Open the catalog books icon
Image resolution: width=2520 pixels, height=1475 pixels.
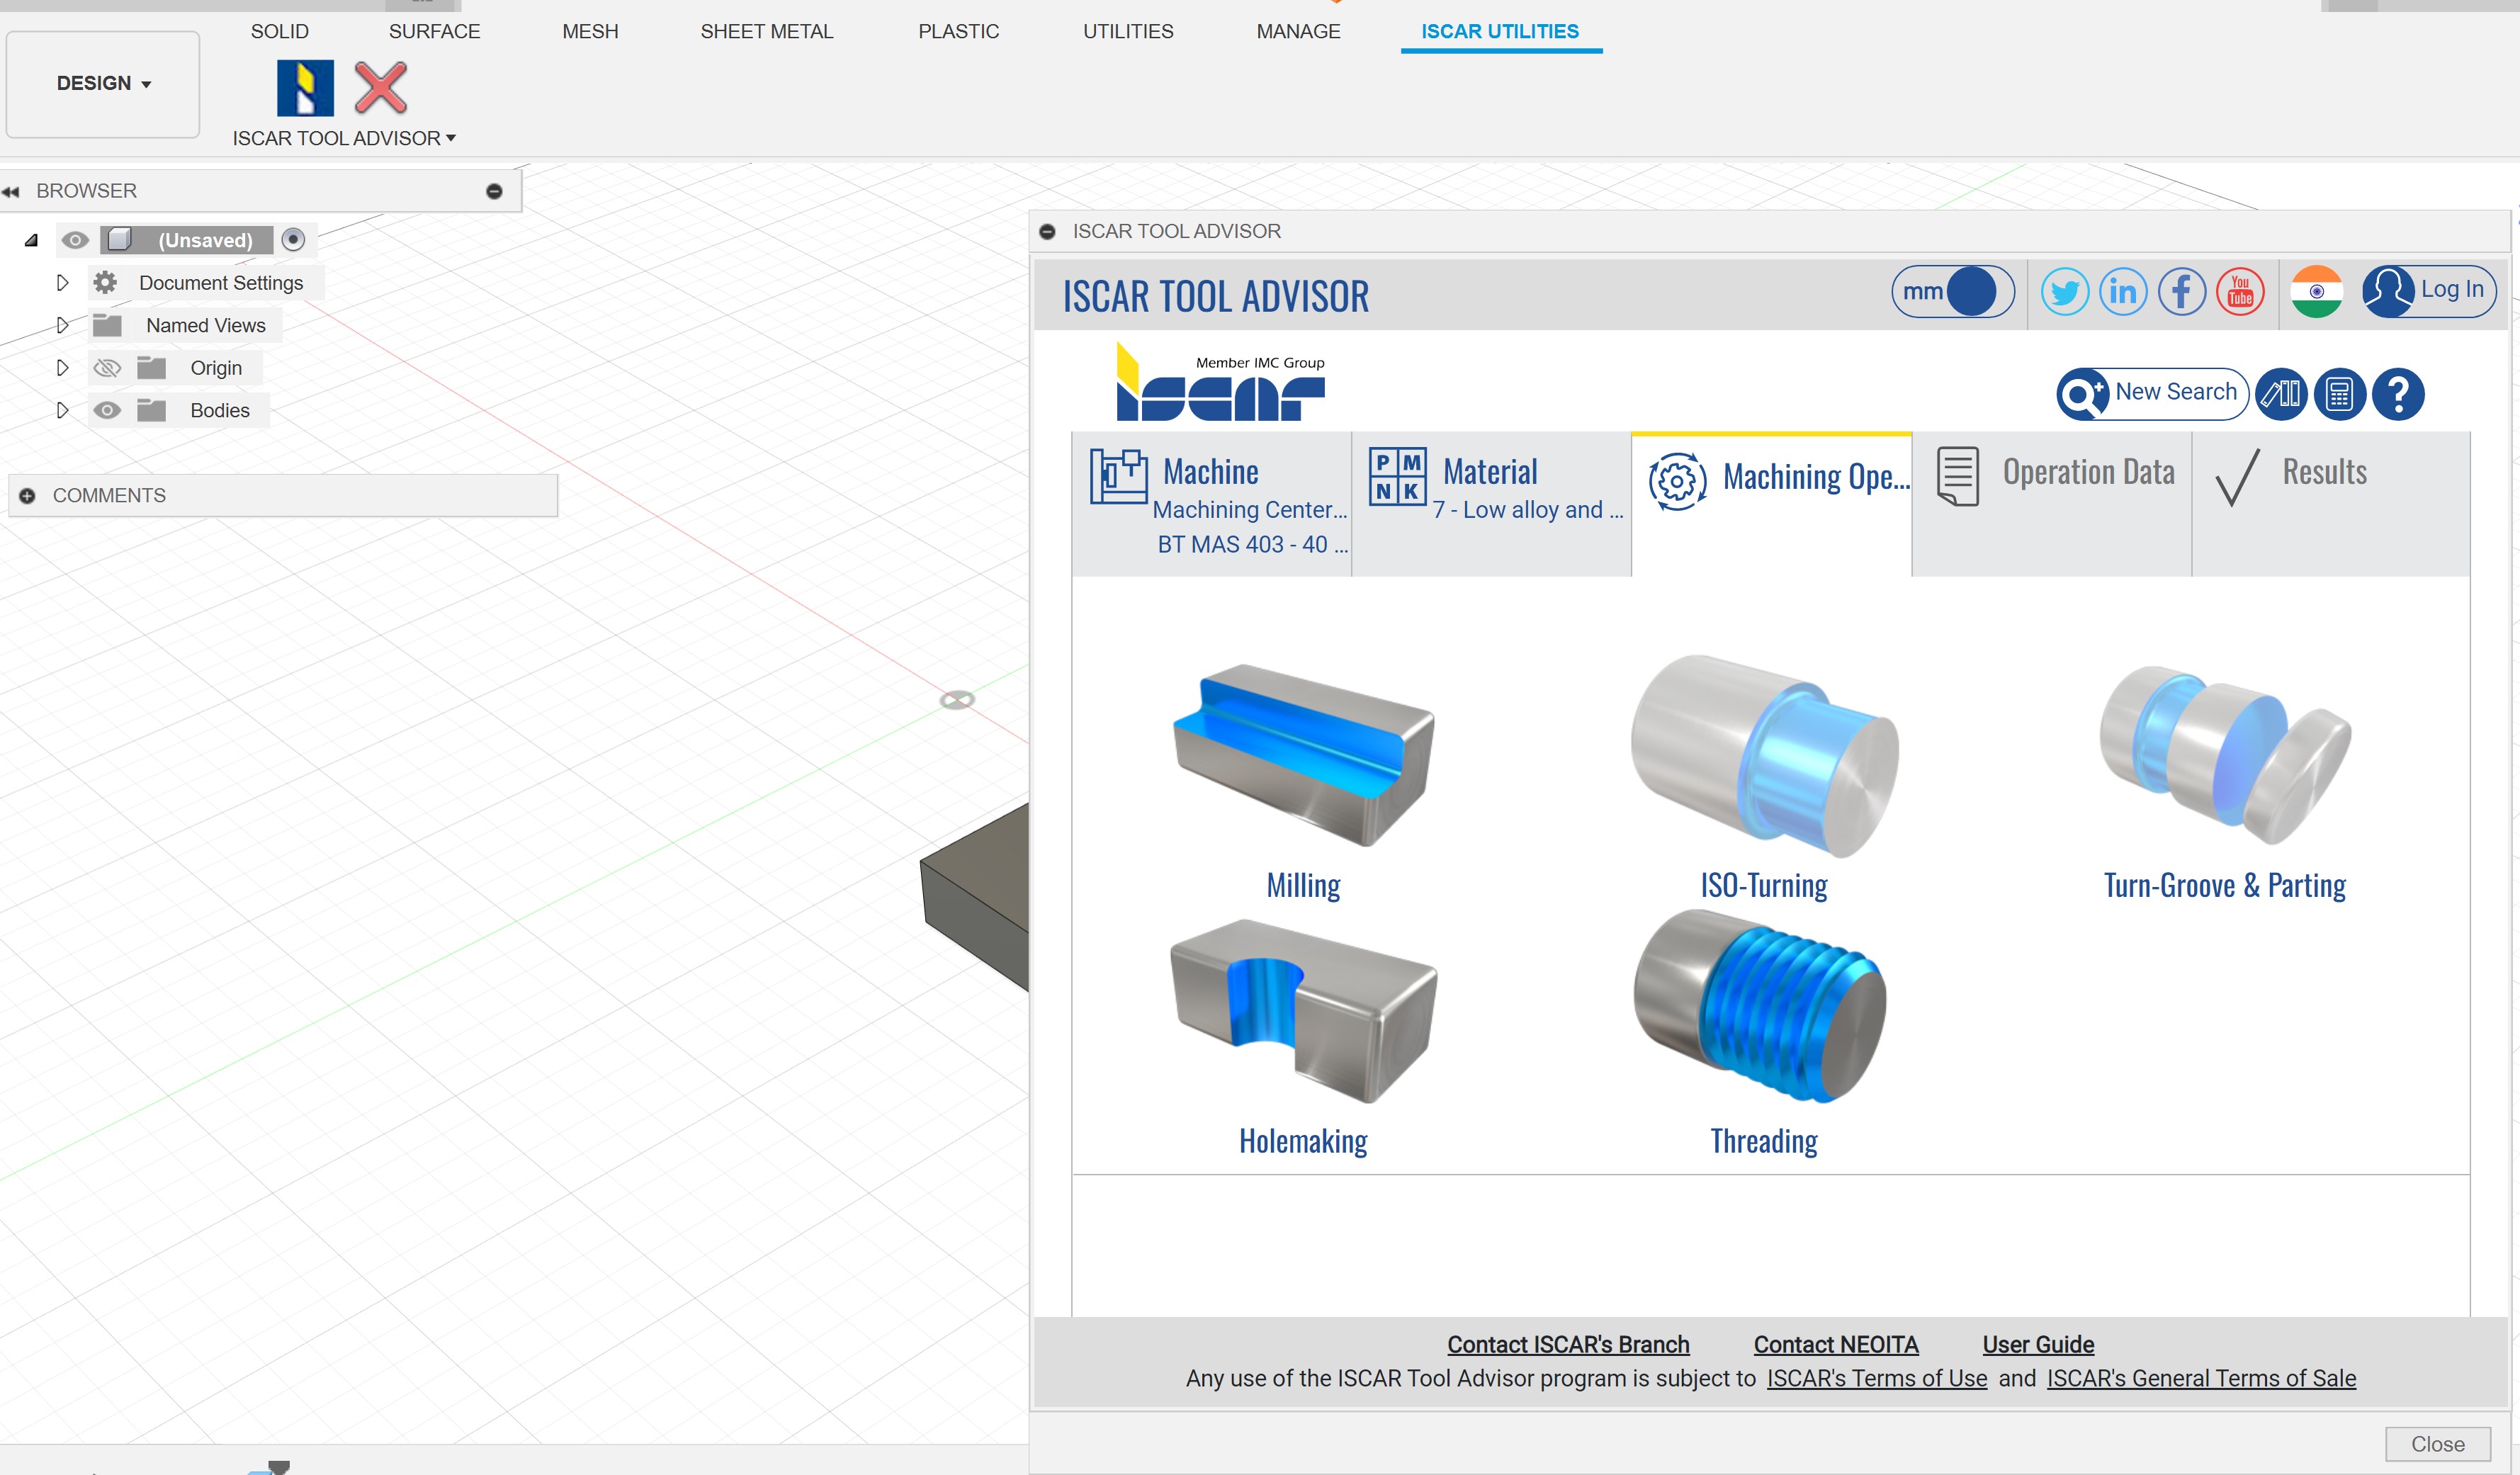[2281, 394]
